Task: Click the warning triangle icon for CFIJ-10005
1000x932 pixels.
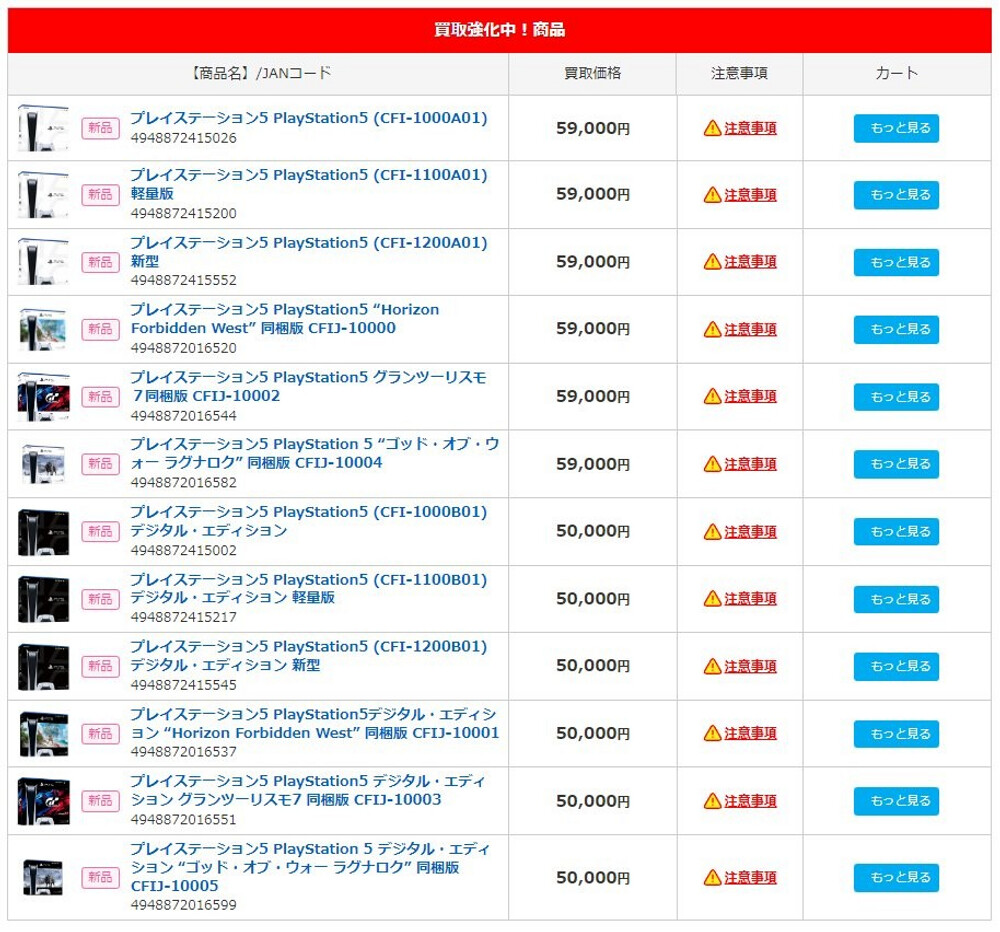Action: [712, 877]
